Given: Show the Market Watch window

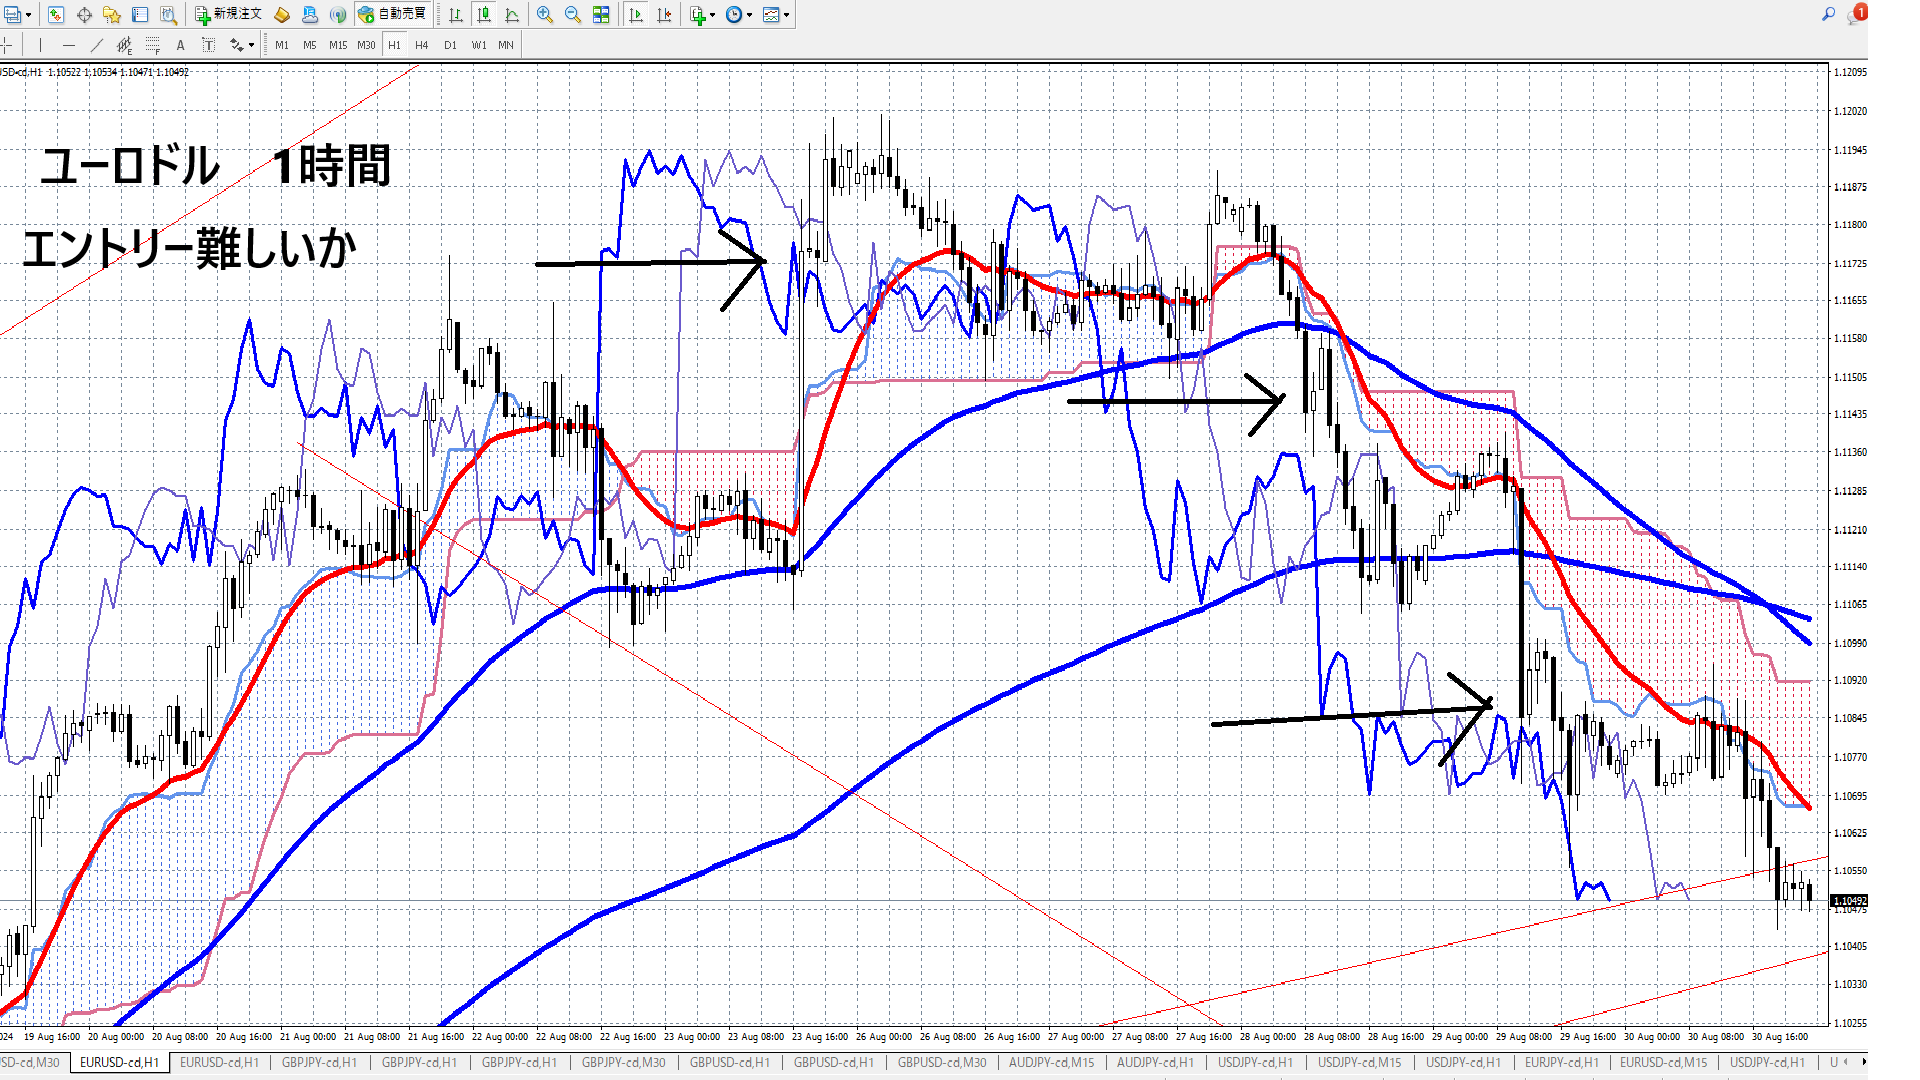Looking at the screenshot, I should tap(56, 15).
